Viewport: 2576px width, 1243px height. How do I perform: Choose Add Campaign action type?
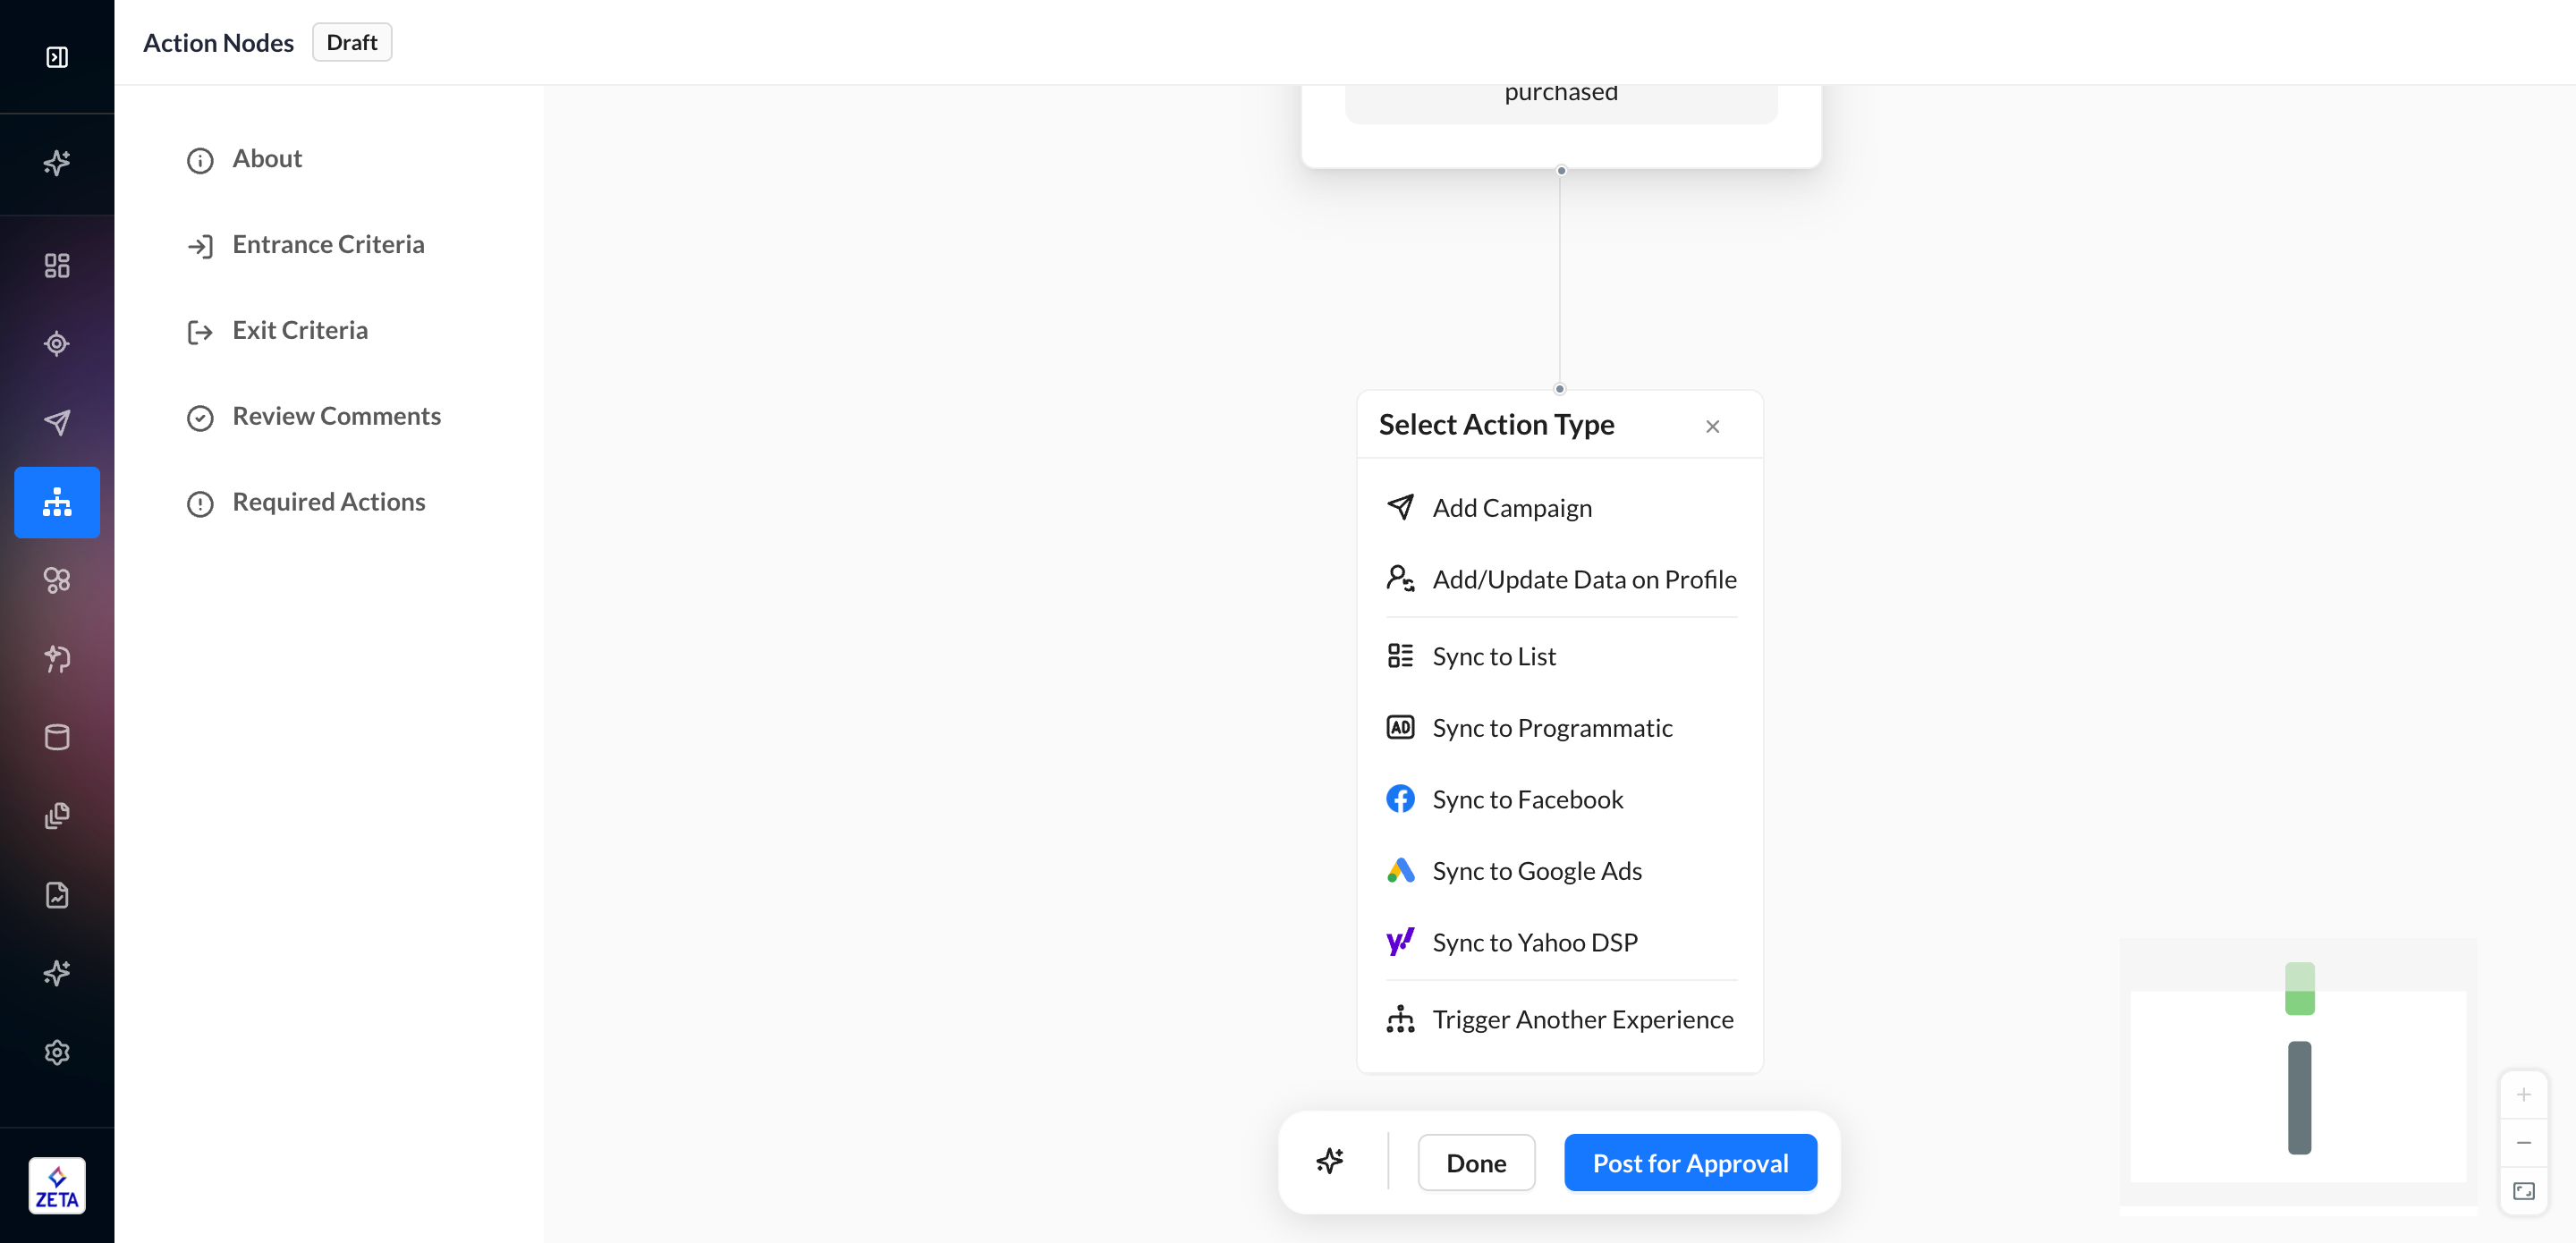point(1511,508)
